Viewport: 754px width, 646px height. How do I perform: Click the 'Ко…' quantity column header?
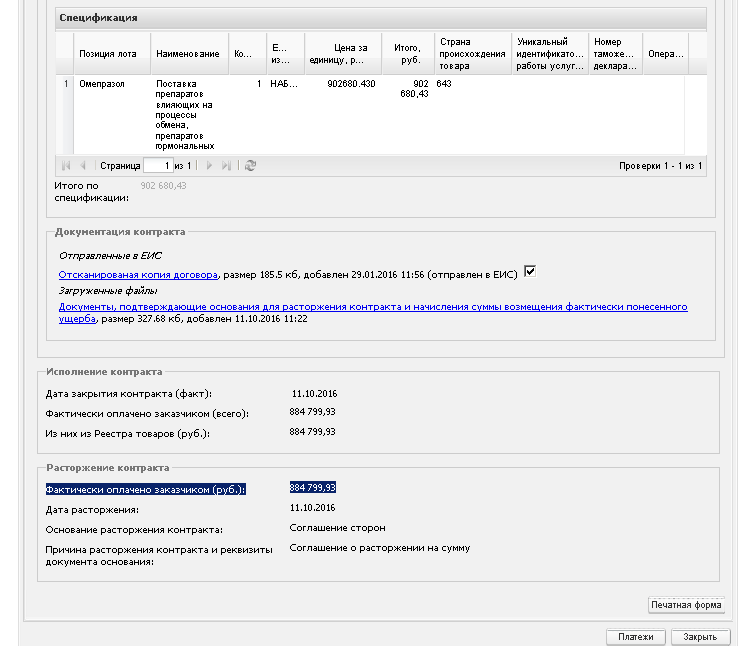point(248,54)
